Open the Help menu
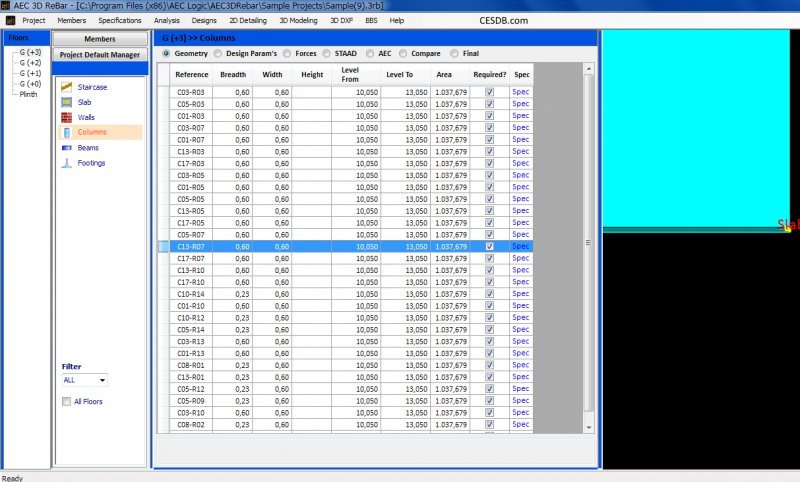 (x=396, y=20)
